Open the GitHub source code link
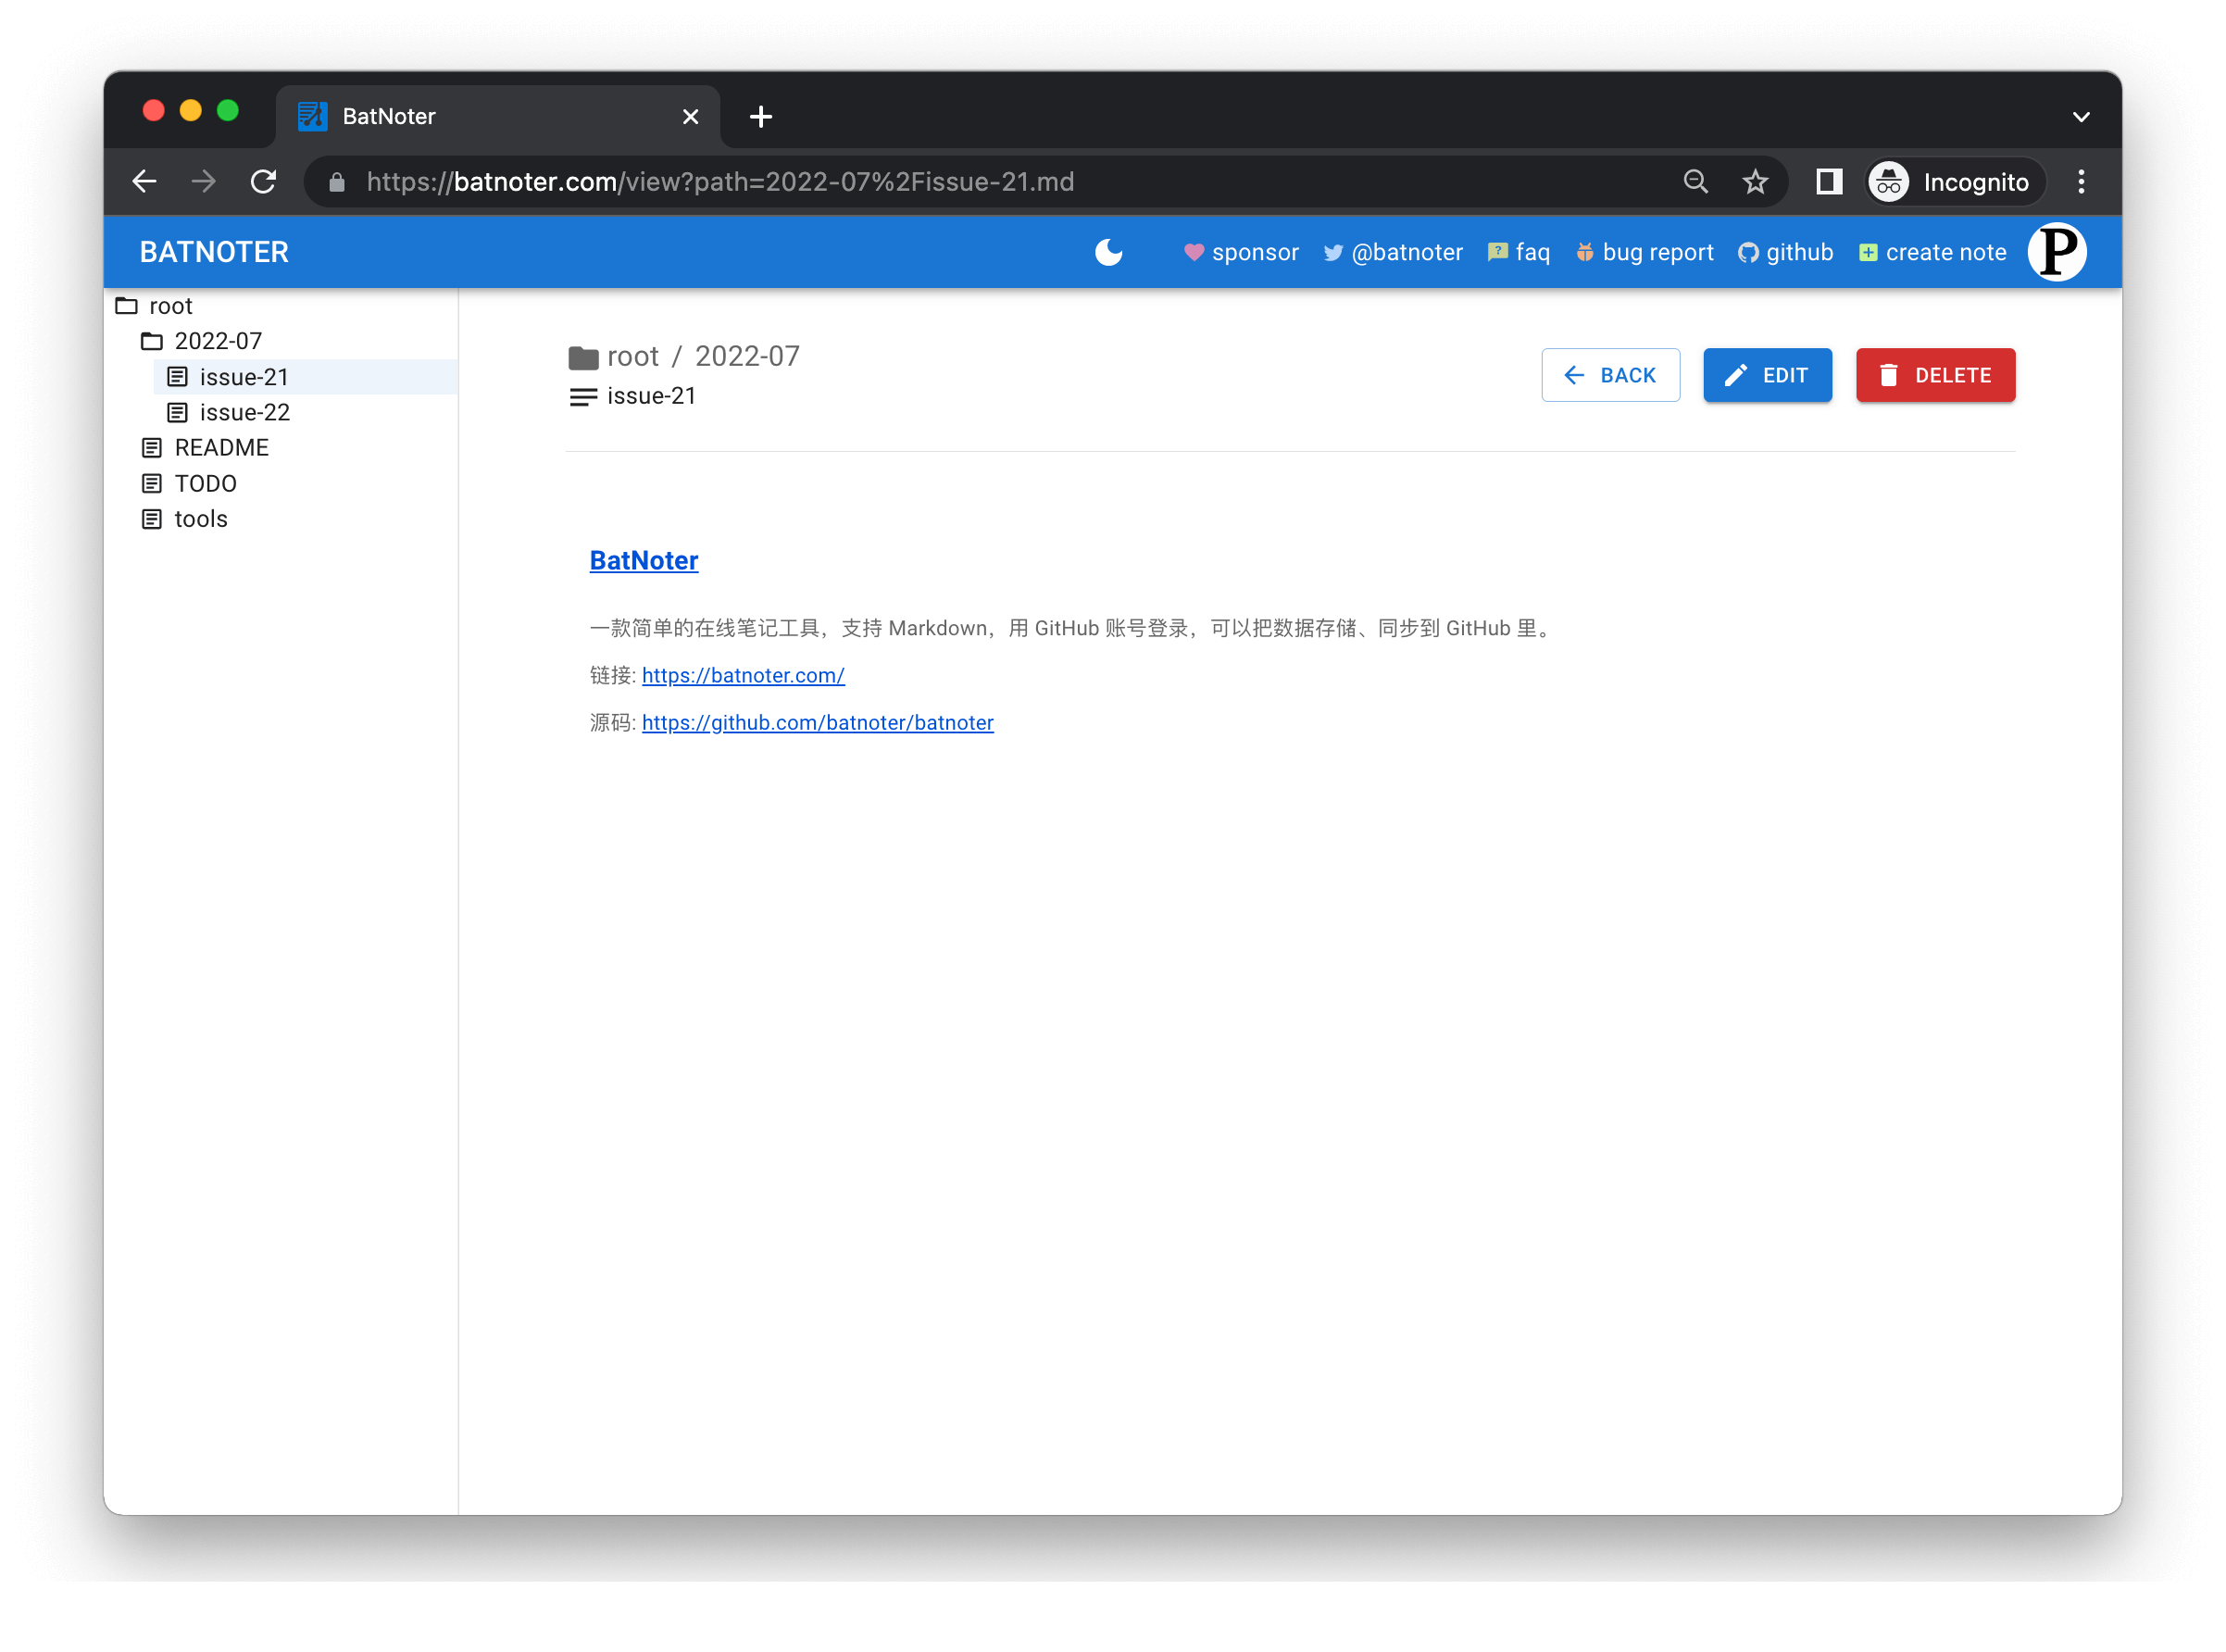Image resolution: width=2226 pixels, height=1652 pixels. click(x=818, y=722)
